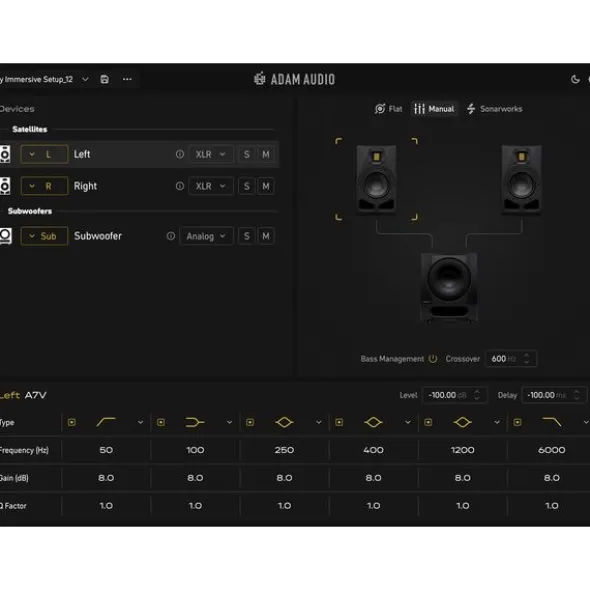The width and height of the screenshot is (590, 591).
Task: Switch to the Sonarworks tuning mode
Action: (494, 109)
